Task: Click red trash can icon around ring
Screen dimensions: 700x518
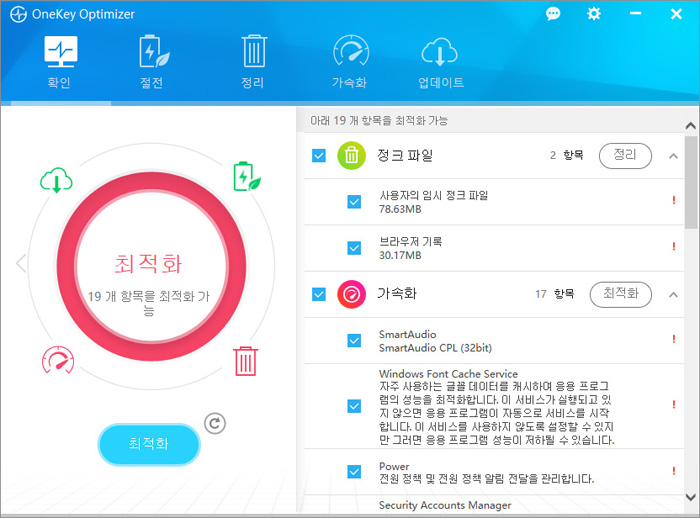Action: pos(246,361)
